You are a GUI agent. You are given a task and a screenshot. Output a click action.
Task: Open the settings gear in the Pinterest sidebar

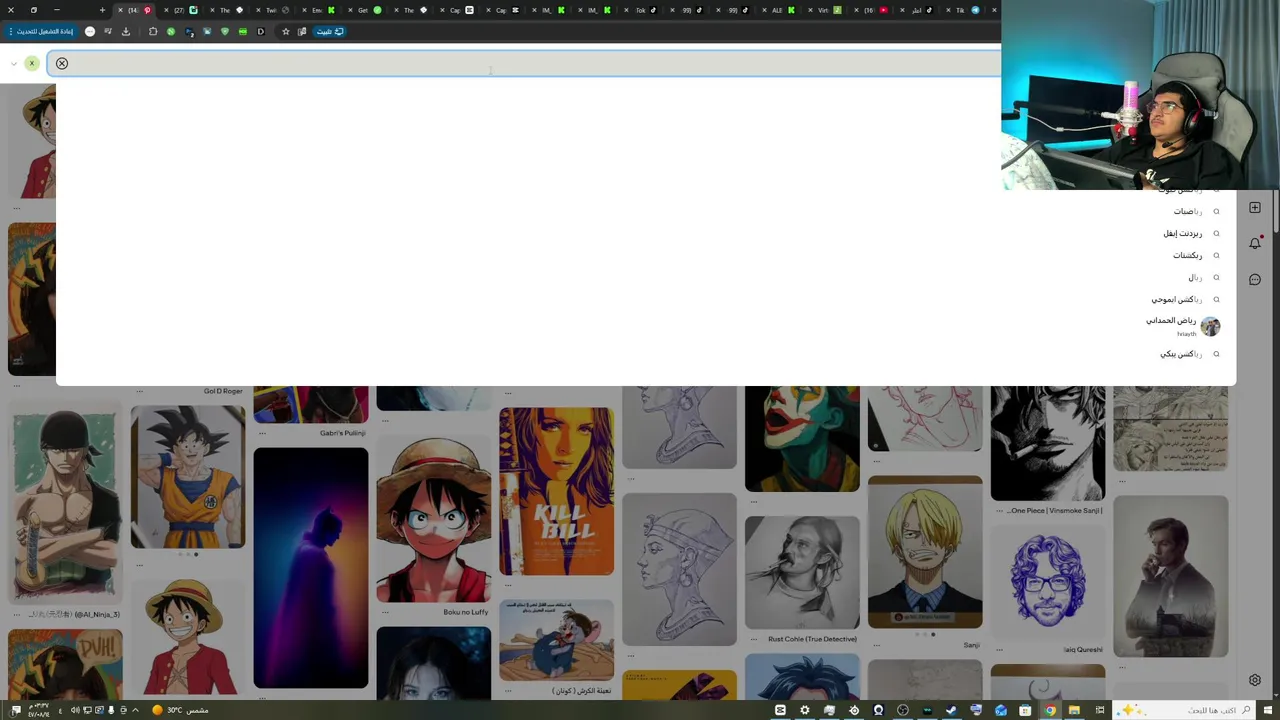(1255, 680)
